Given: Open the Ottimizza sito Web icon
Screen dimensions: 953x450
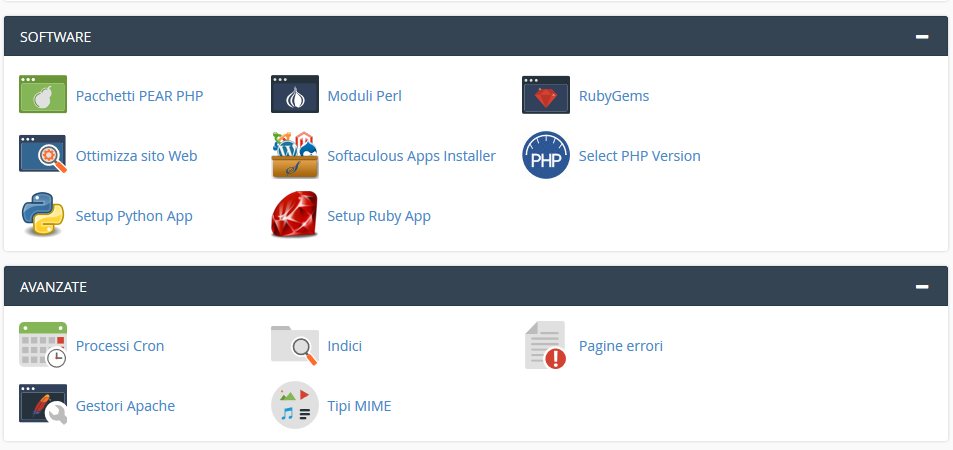Looking at the screenshot, I should pyautogui.click(x=43, y=155).
